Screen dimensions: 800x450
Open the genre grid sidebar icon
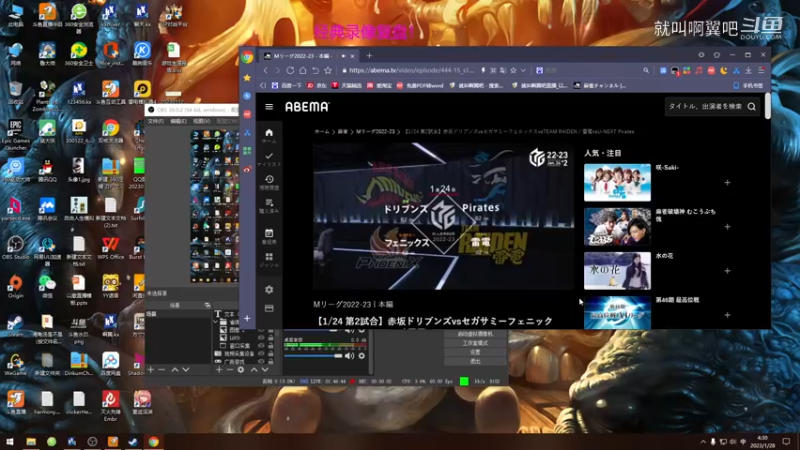coord(269,257)
